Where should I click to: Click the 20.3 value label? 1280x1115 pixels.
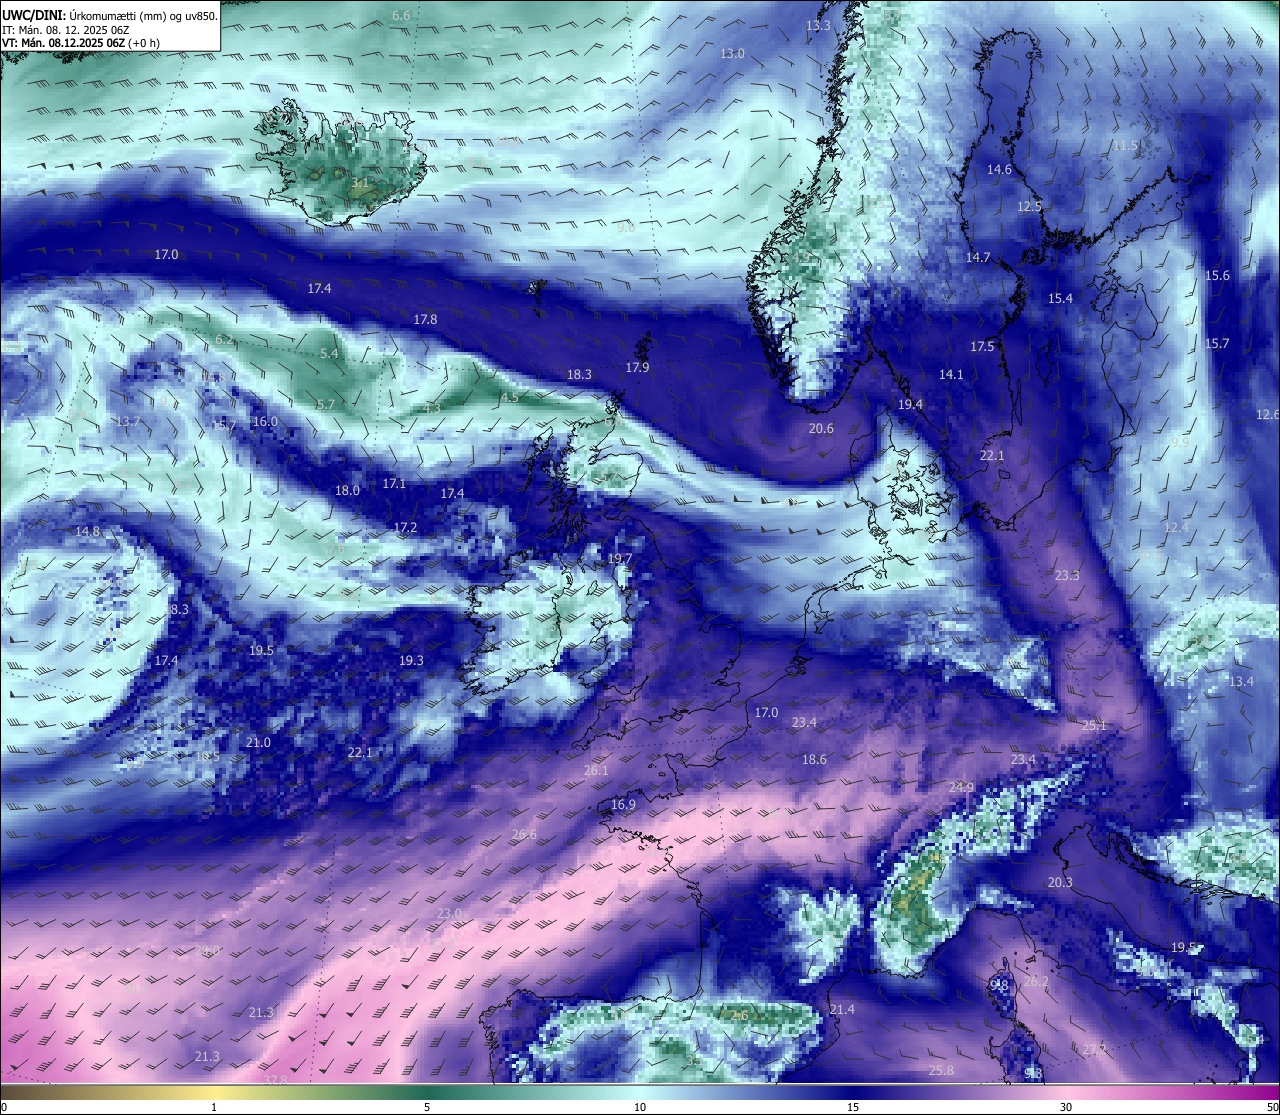tap(1060, 882)
